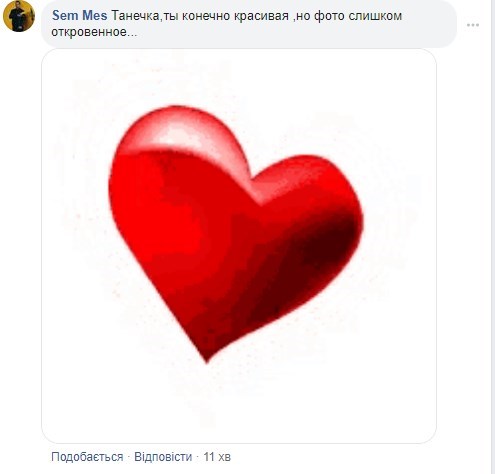The width and height of the screenshot is (495, 474).
Task: Toggle like on Sem Mes comment
Action: coord(87,456)
